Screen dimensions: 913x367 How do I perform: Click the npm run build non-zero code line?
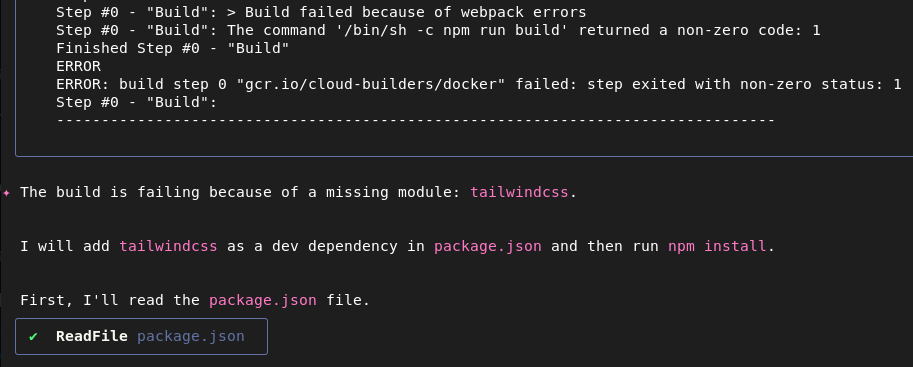(x=438, y=30)
